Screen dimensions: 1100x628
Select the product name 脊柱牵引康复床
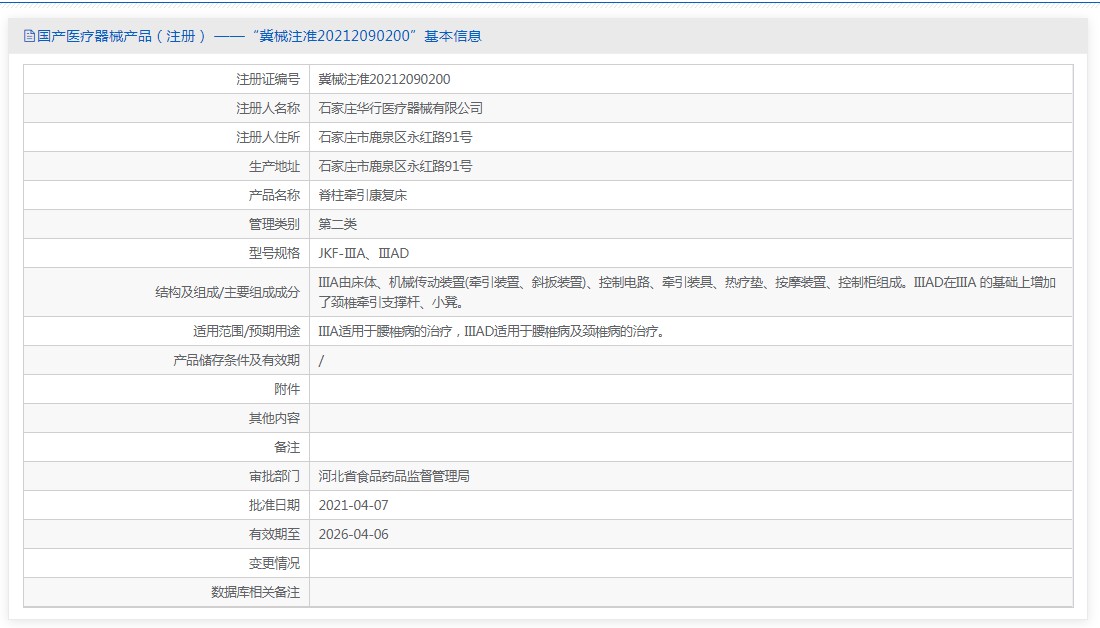[x=363, y=195]
